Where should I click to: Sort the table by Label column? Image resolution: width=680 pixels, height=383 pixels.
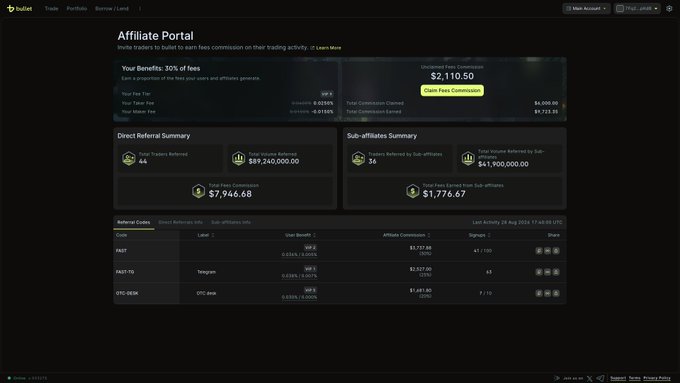[206, 235]
